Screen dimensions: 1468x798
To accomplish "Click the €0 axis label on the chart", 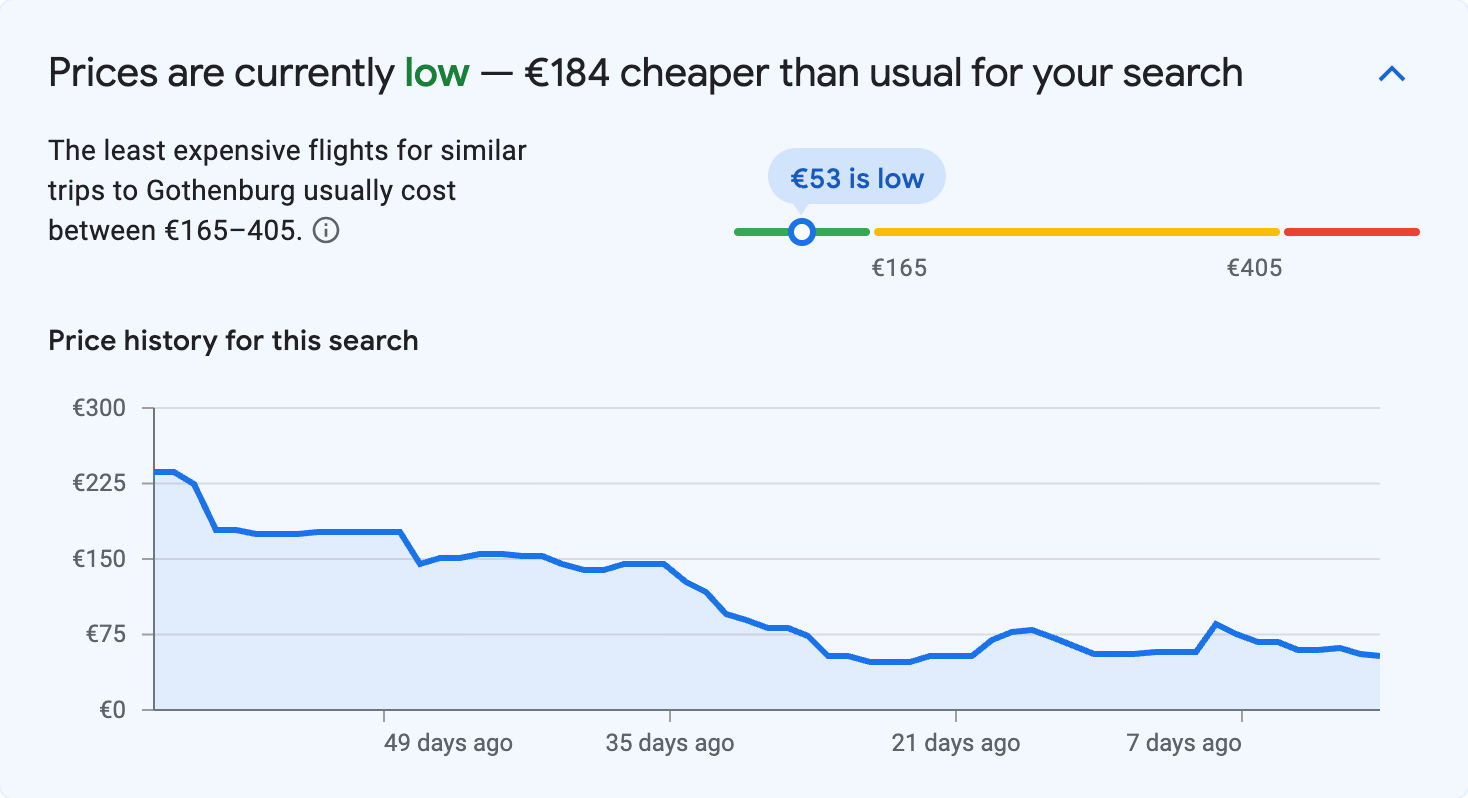I will click(110, 710).
